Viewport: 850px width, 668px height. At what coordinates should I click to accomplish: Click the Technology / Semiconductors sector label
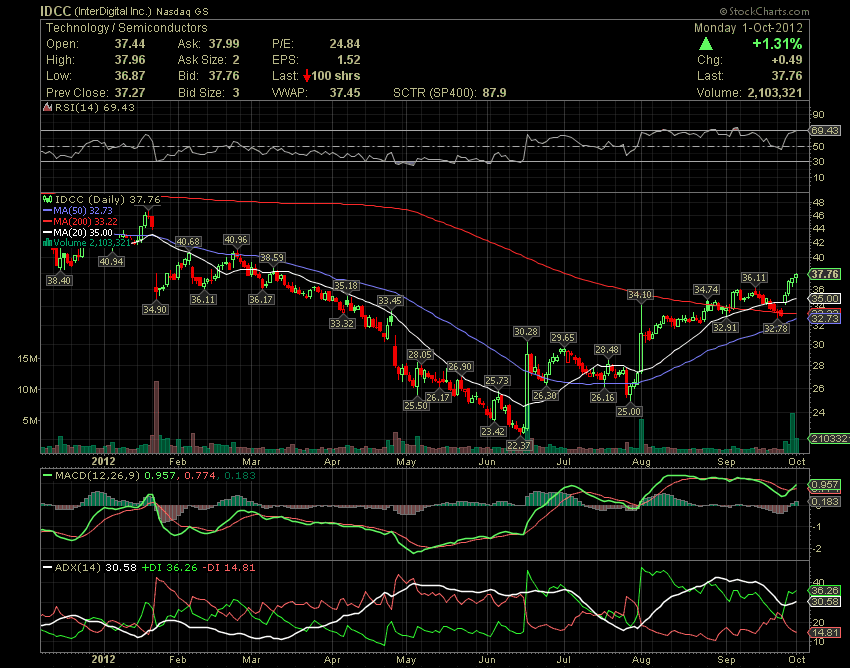point(126,28)
